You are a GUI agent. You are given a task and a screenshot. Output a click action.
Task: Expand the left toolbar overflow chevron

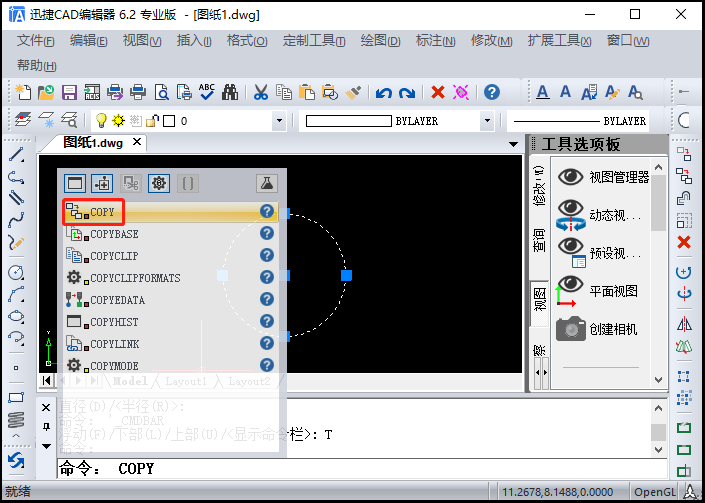(x=16, y=436)
